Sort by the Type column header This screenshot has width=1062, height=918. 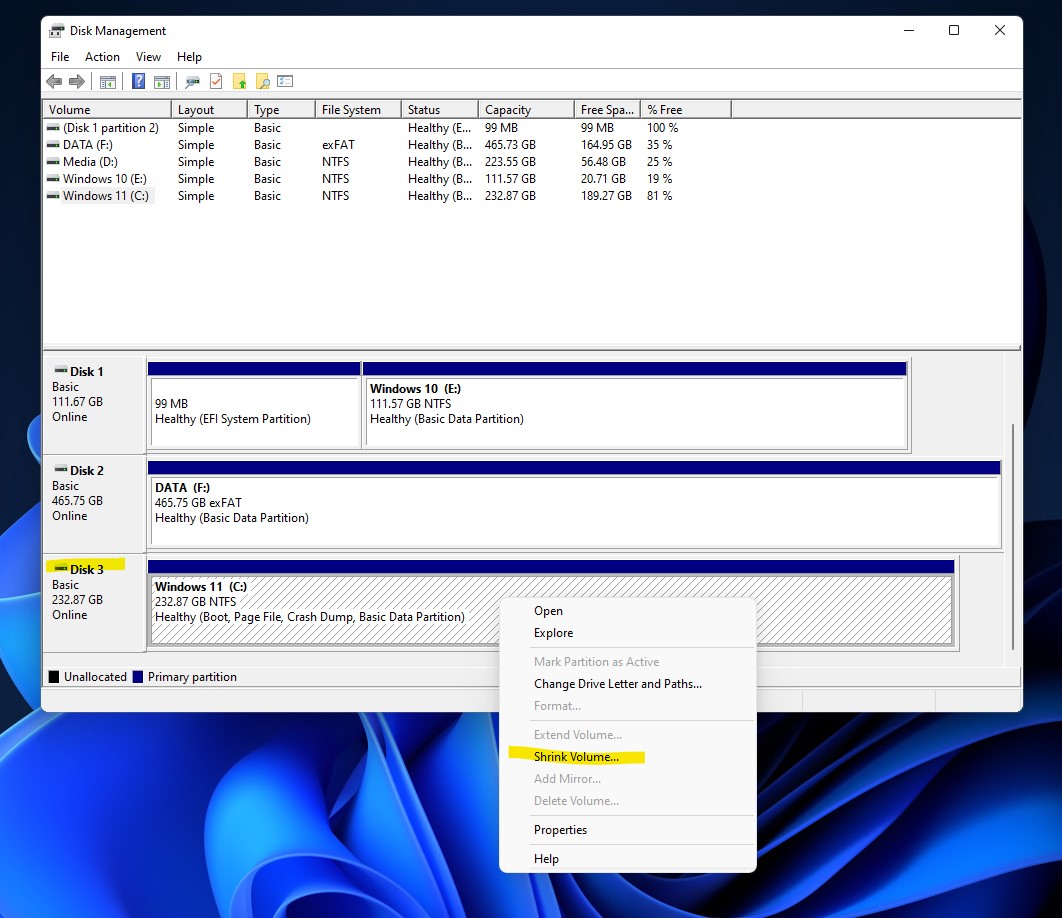click(282, 110)
